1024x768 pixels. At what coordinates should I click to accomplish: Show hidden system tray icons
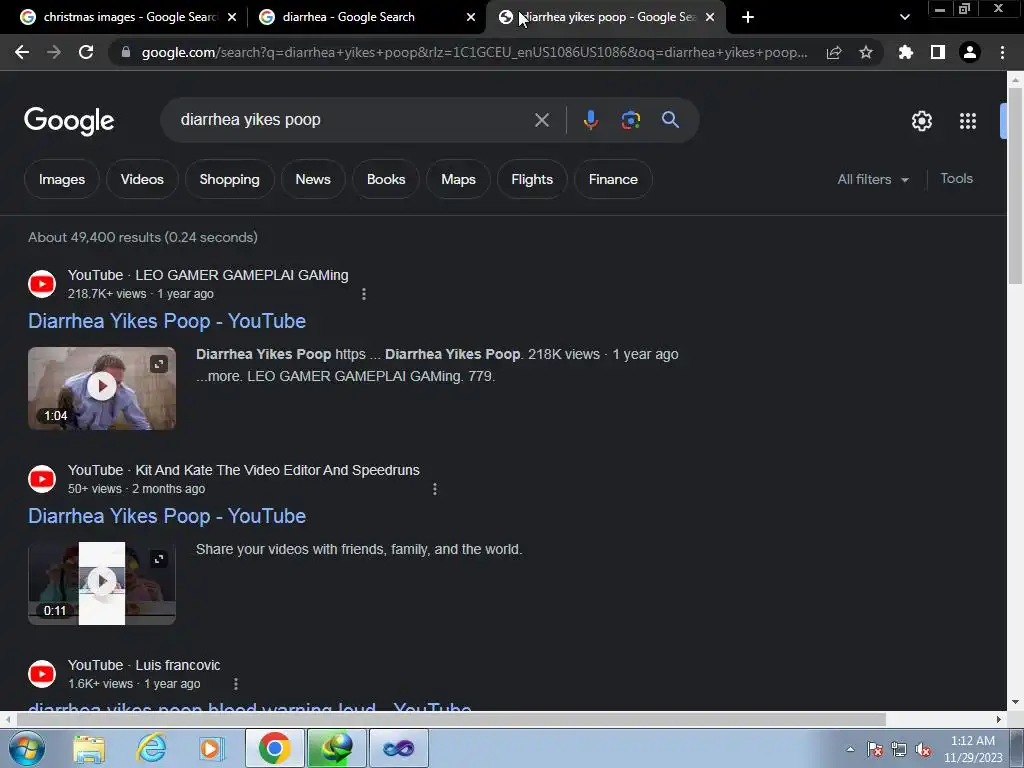tap(850, 749)
